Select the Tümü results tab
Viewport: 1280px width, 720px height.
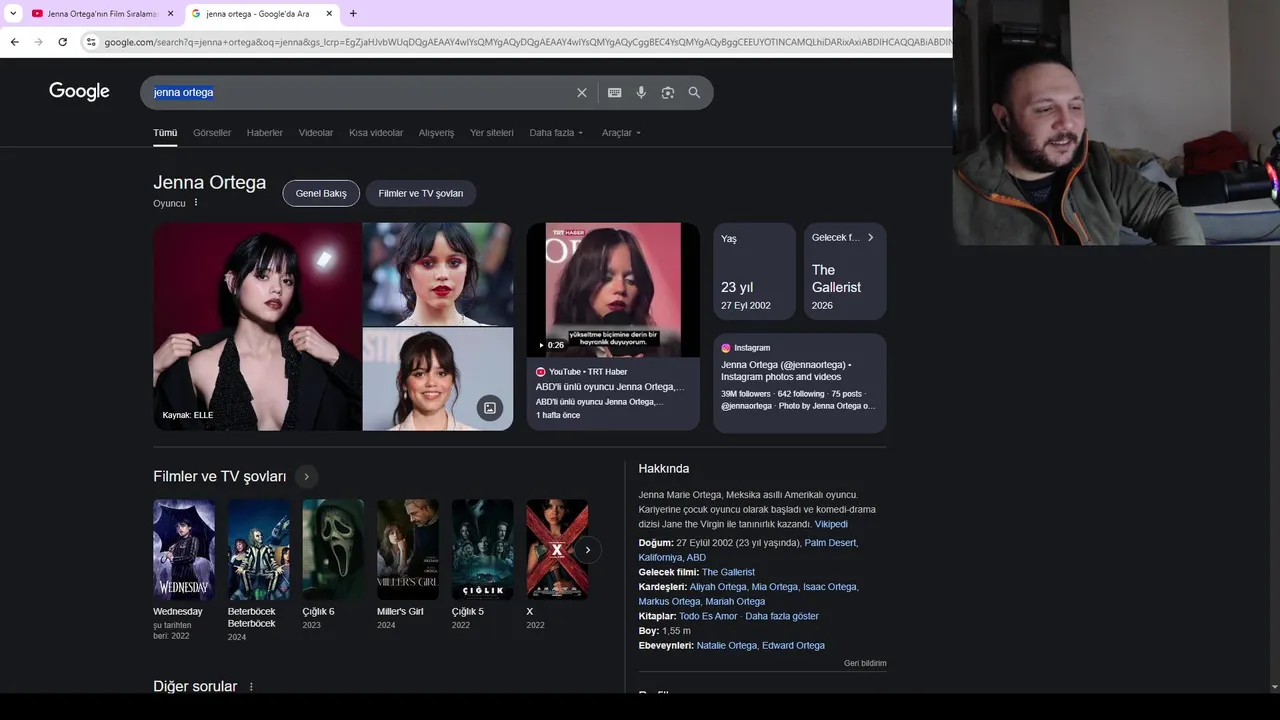165,133
